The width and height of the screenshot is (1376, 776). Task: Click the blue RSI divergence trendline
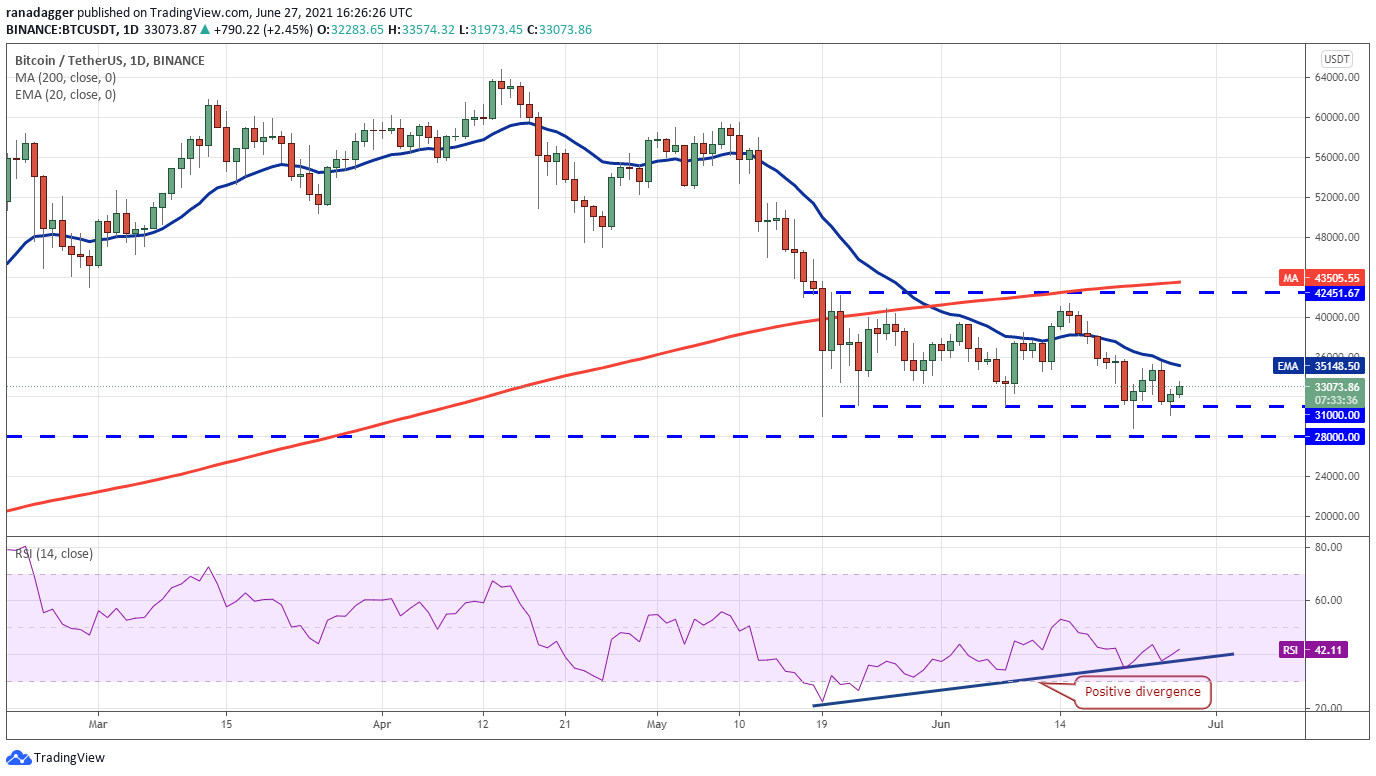(x=1023, y=680)
